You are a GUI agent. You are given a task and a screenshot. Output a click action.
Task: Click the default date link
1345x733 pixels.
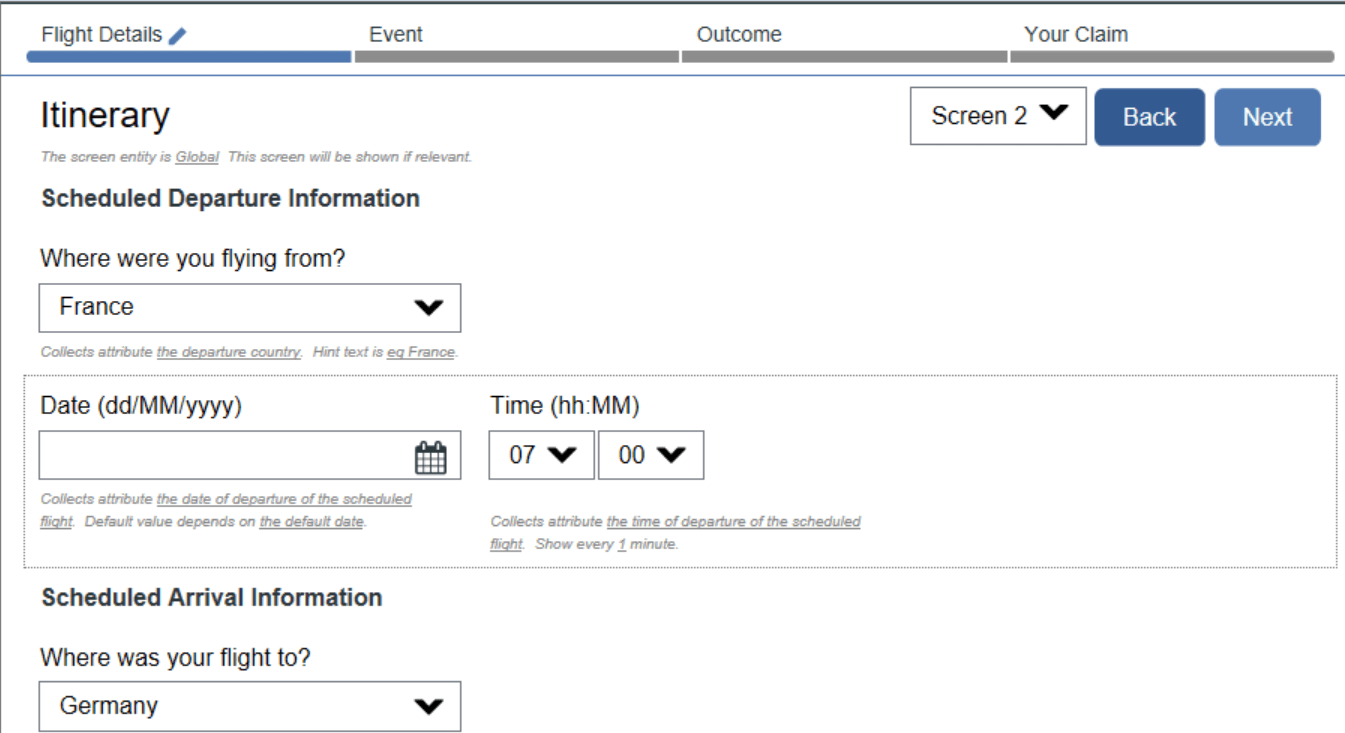click(312, 521)
